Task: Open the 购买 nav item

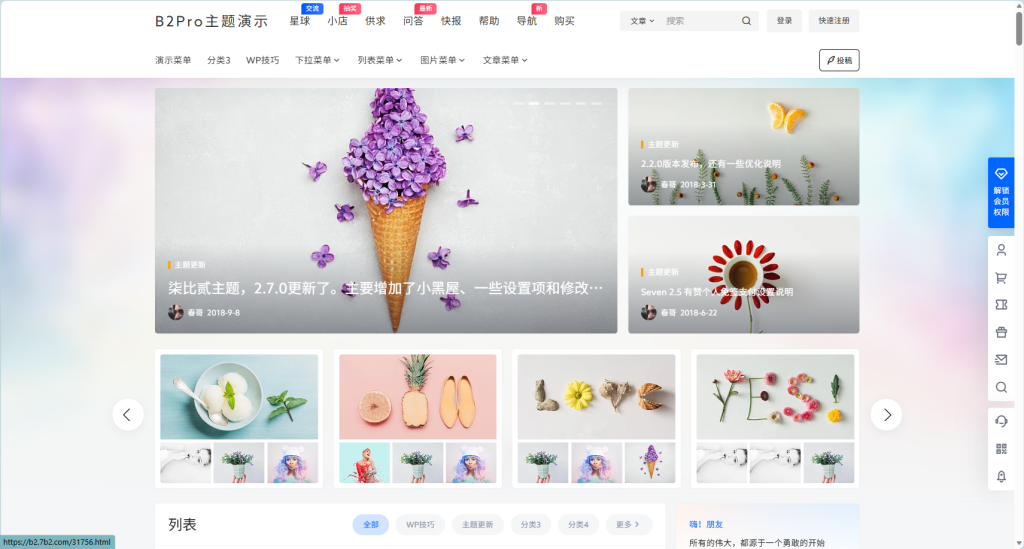Action: pyautogui.click(x=565, y=21)
